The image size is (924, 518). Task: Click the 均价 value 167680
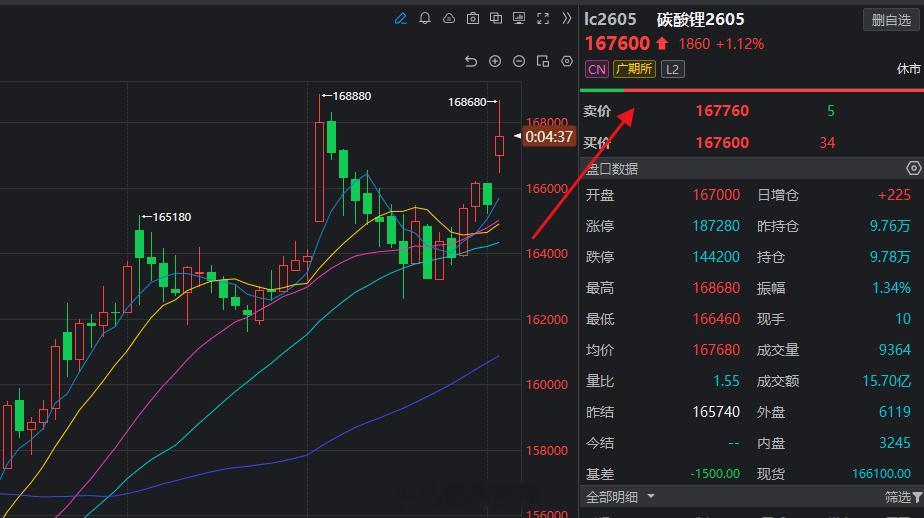(x=716, y=350)
